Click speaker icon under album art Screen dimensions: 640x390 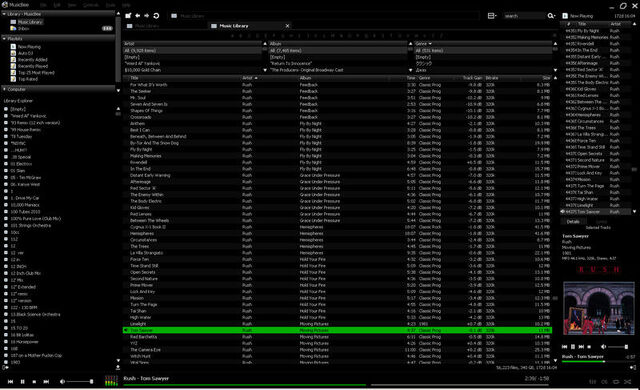(603, 347)
